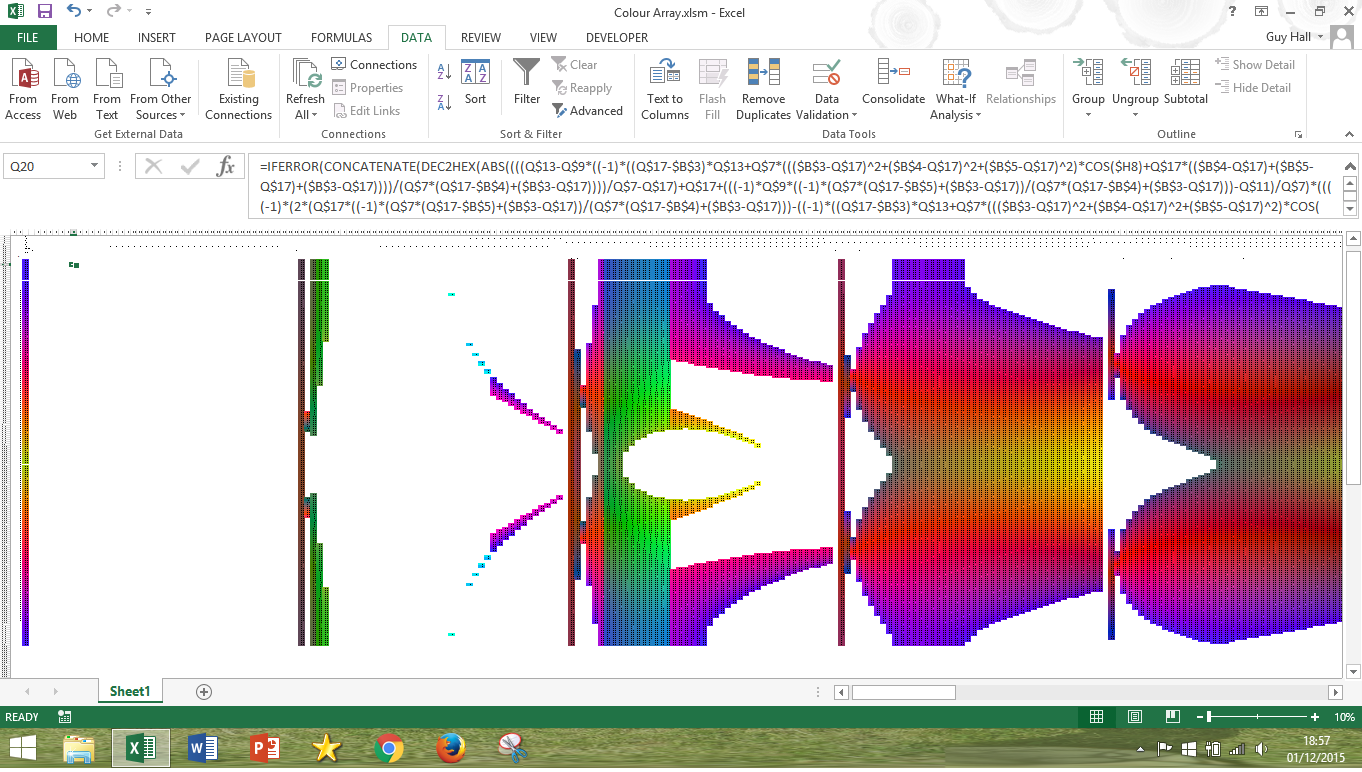Screen dimensions: 1362x772
Task: Switch to the INSERT tab
Action: click(157, 37)
